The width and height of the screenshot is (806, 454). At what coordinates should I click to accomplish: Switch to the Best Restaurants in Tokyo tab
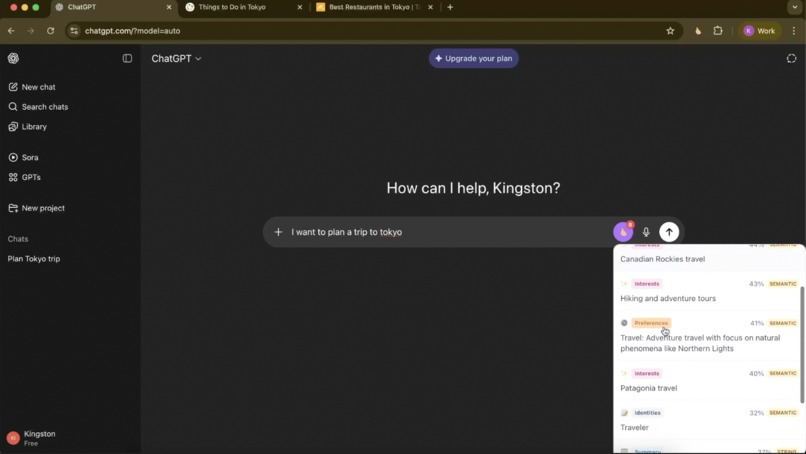374,7
